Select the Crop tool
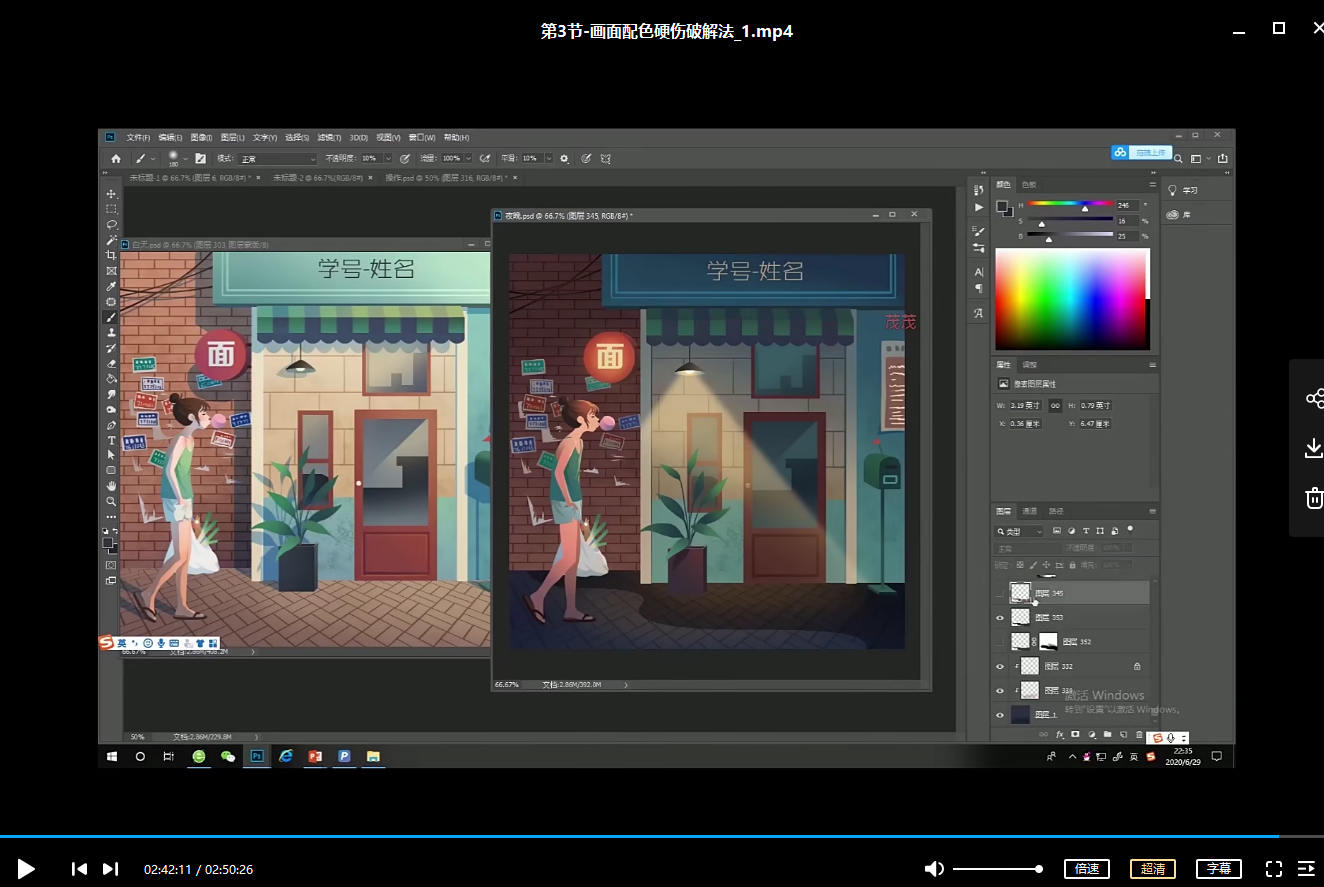This screenshot has width=1324, height=887. [111, 255]
